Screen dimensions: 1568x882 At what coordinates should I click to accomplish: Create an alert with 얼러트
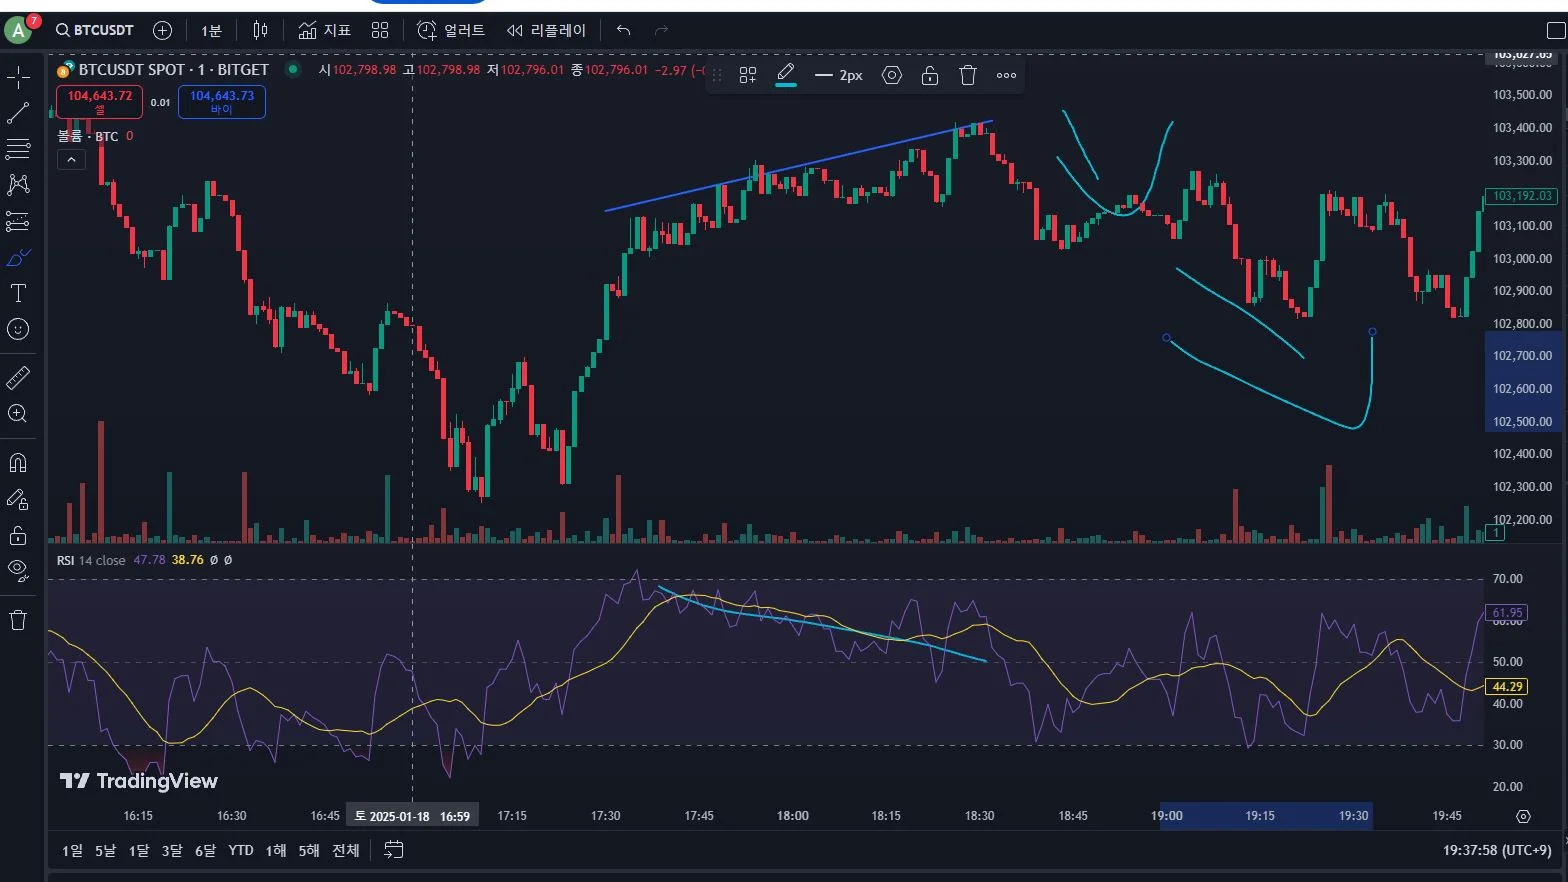point(451,30)
